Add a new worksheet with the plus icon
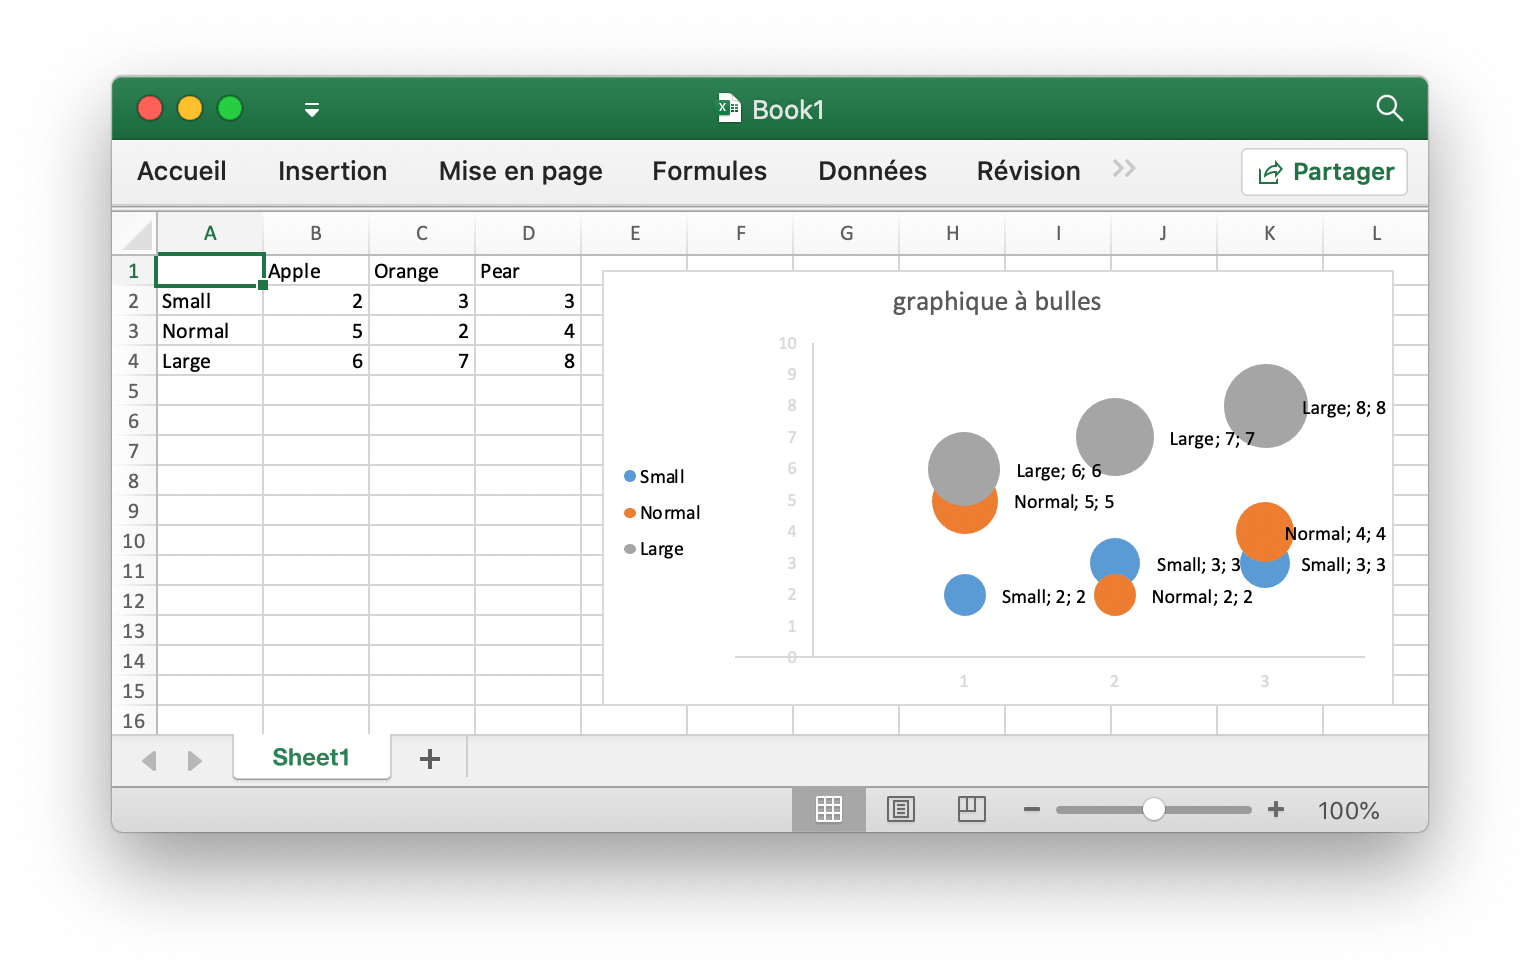 coord(430,759)
